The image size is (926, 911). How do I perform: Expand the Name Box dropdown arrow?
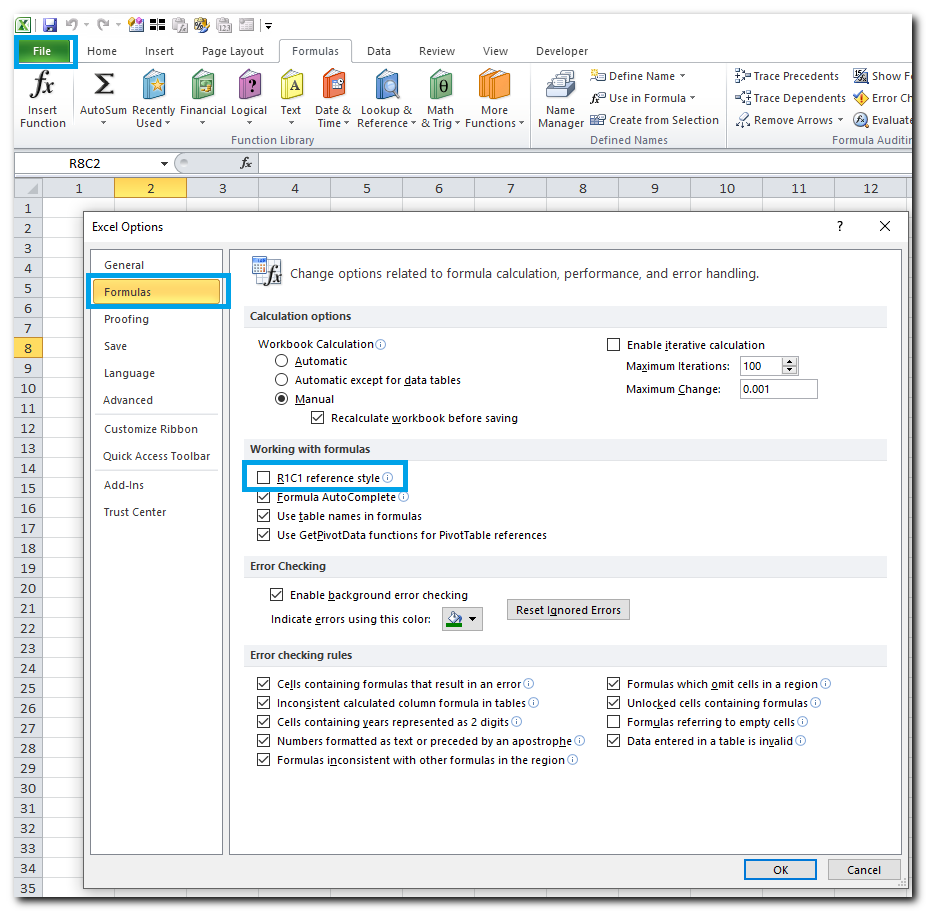pos(164,163)
